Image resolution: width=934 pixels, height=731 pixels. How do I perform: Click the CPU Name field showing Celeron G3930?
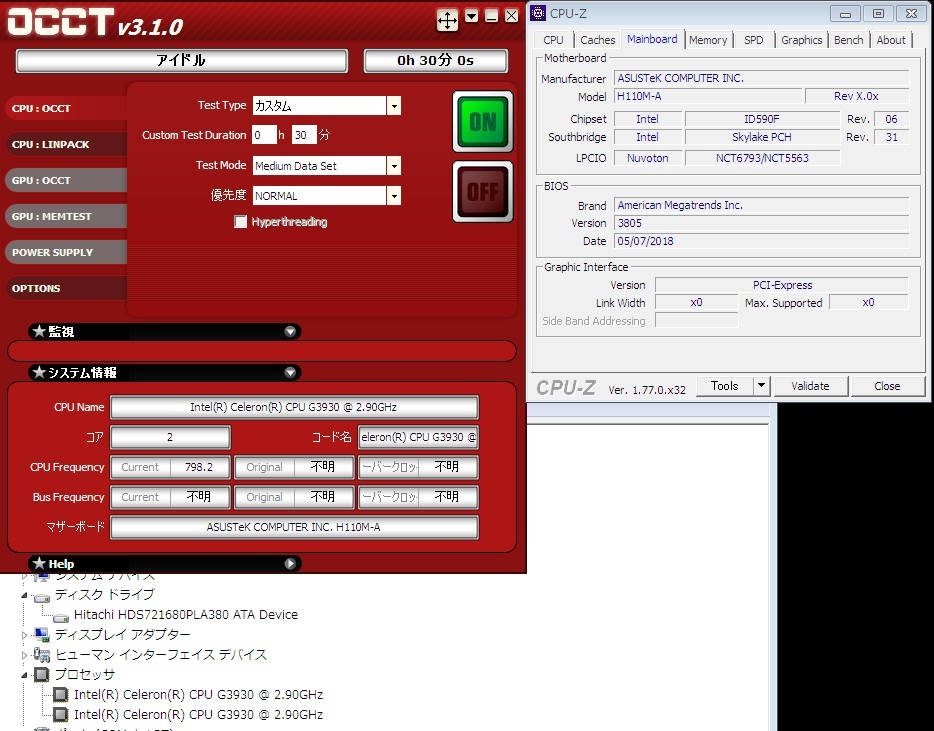294,407
